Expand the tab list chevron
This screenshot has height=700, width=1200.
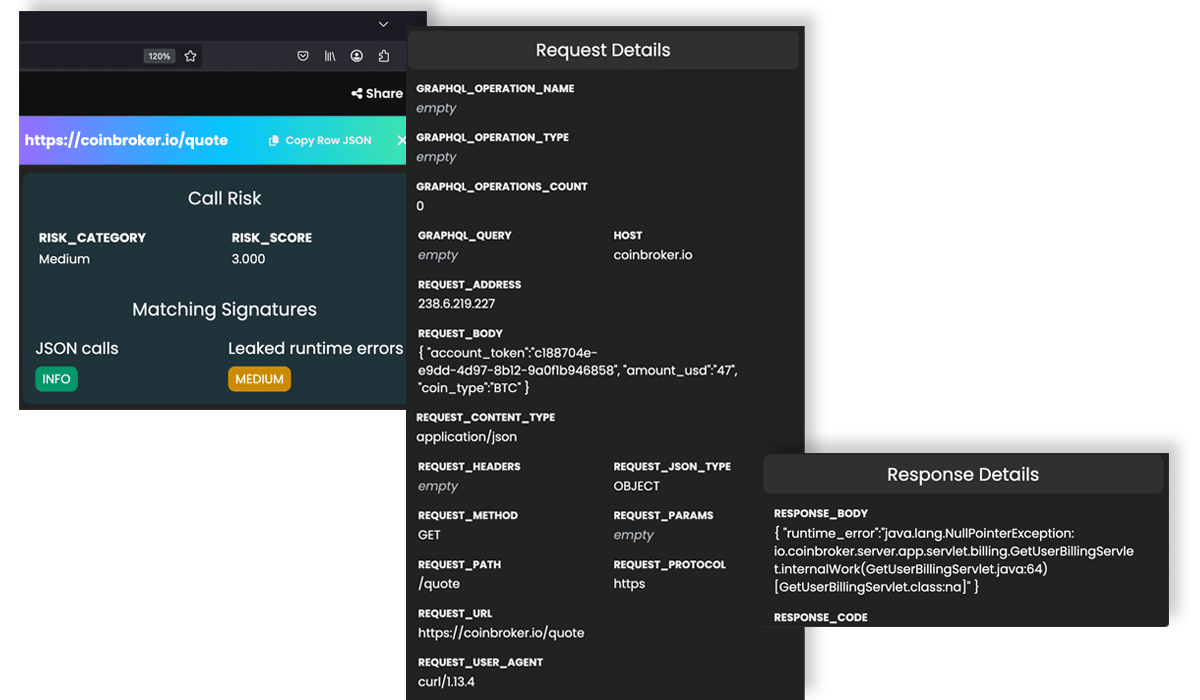tap(383, 24)
